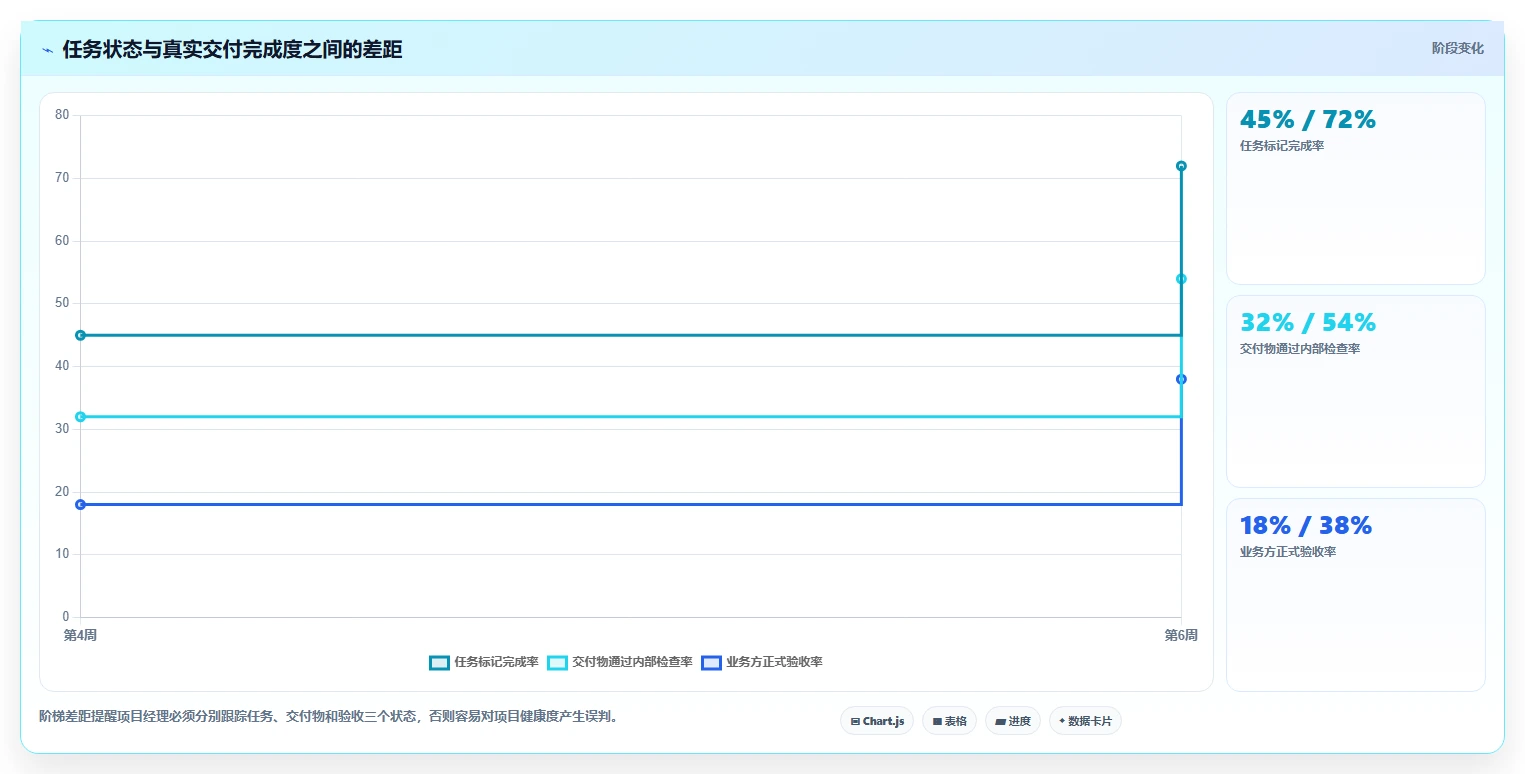Click the 交付物通过内部检查率 card caption

(1300, 349)
